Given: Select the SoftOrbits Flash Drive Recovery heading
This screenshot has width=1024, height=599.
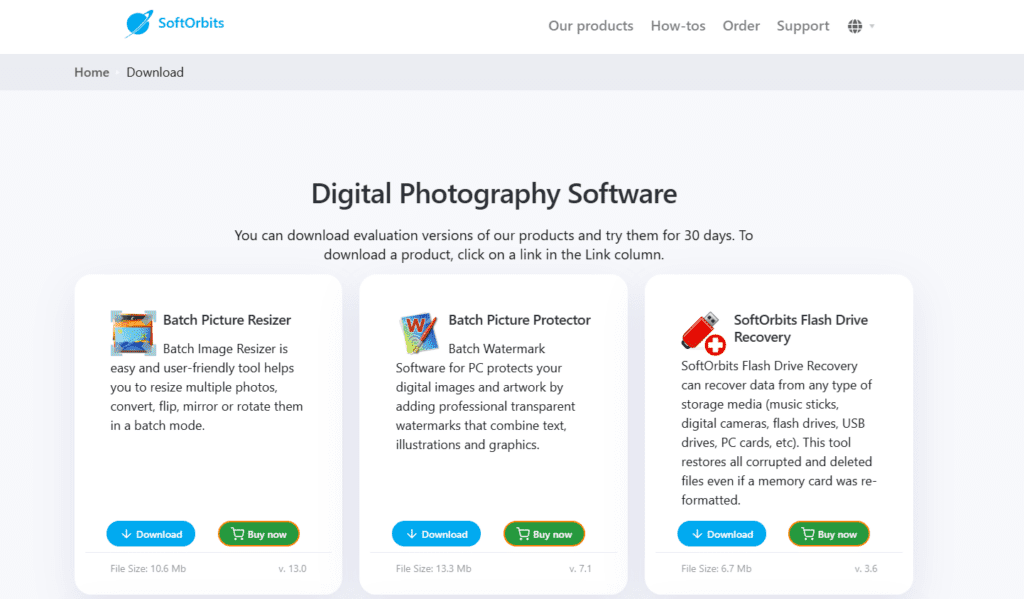Looking at the screenshot, I should tap(800, 328).
